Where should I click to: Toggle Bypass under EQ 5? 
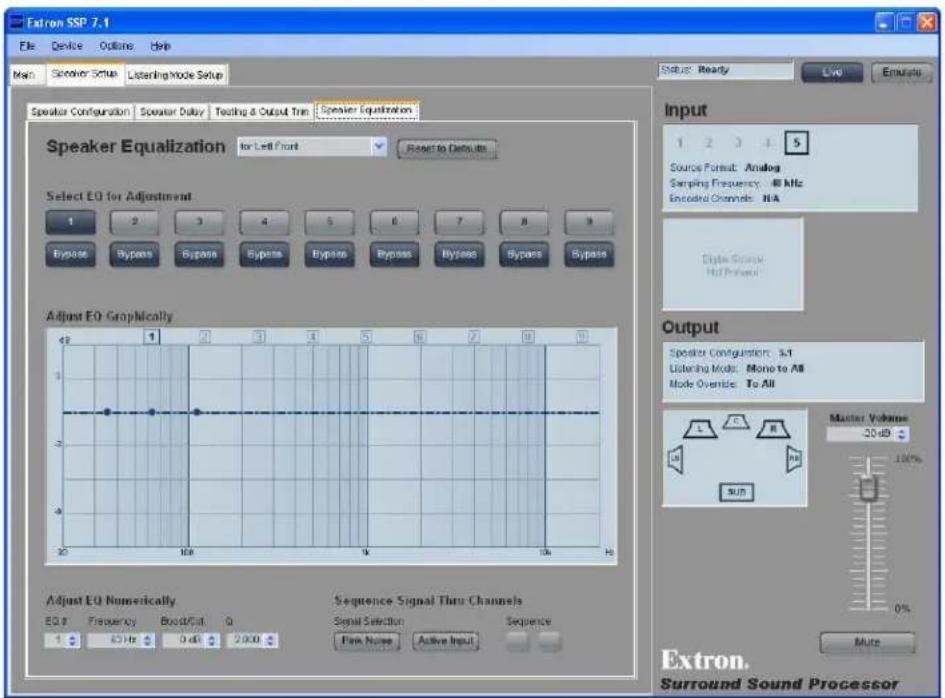click(x=329, y=254)
